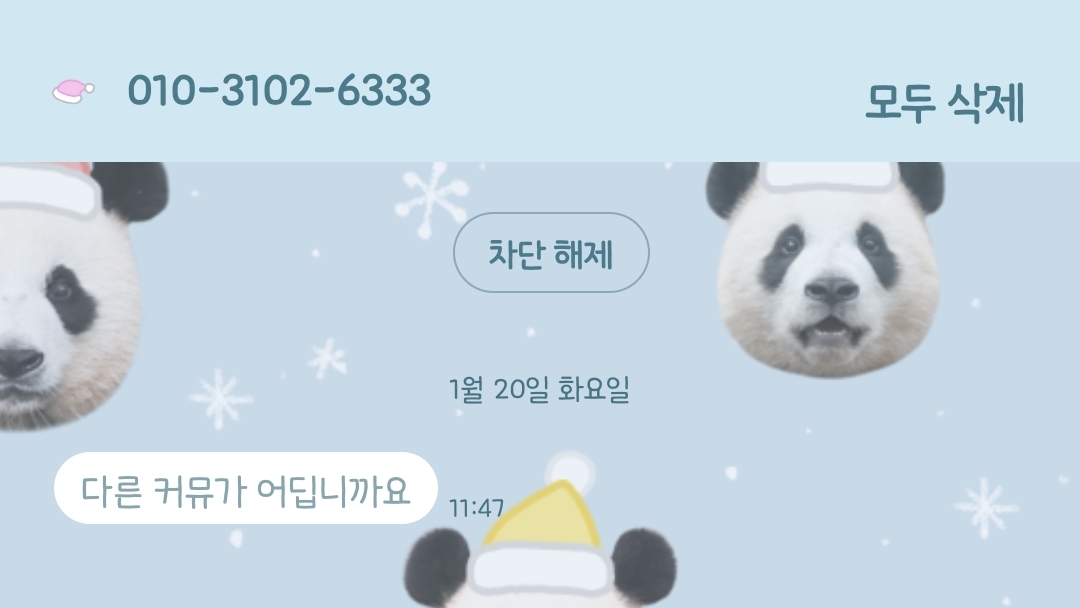Image resolution: width=1080 pixels, height=608 pixels.
Task: Select the message 다른 커뮤가 어딥니까요
Action: point(246,488)
